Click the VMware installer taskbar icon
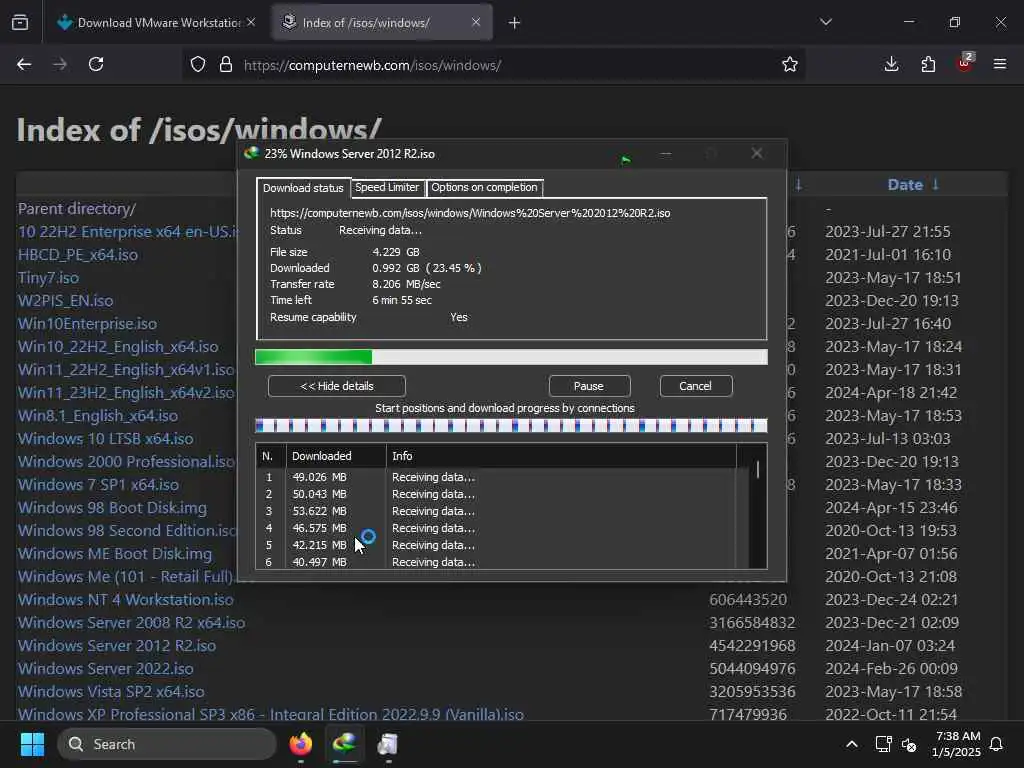The image size is (1024, 768). click(388, 744)
